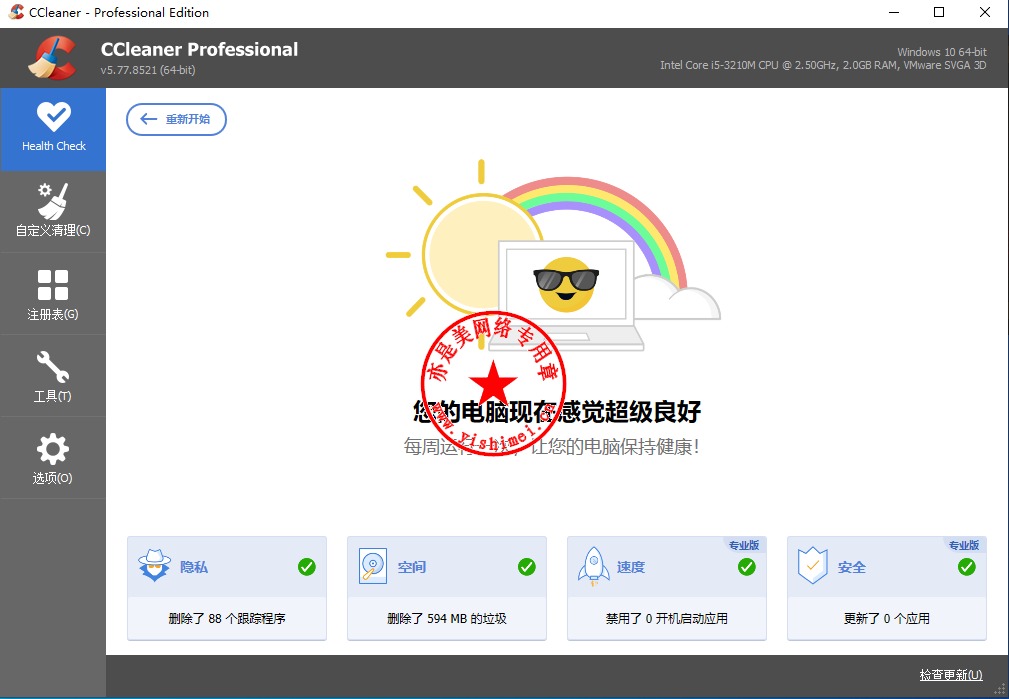Viewport: 1009px width, 699px height.
Task: Select 禁用了 0 开机启动应用 result text
Action: 667,619
